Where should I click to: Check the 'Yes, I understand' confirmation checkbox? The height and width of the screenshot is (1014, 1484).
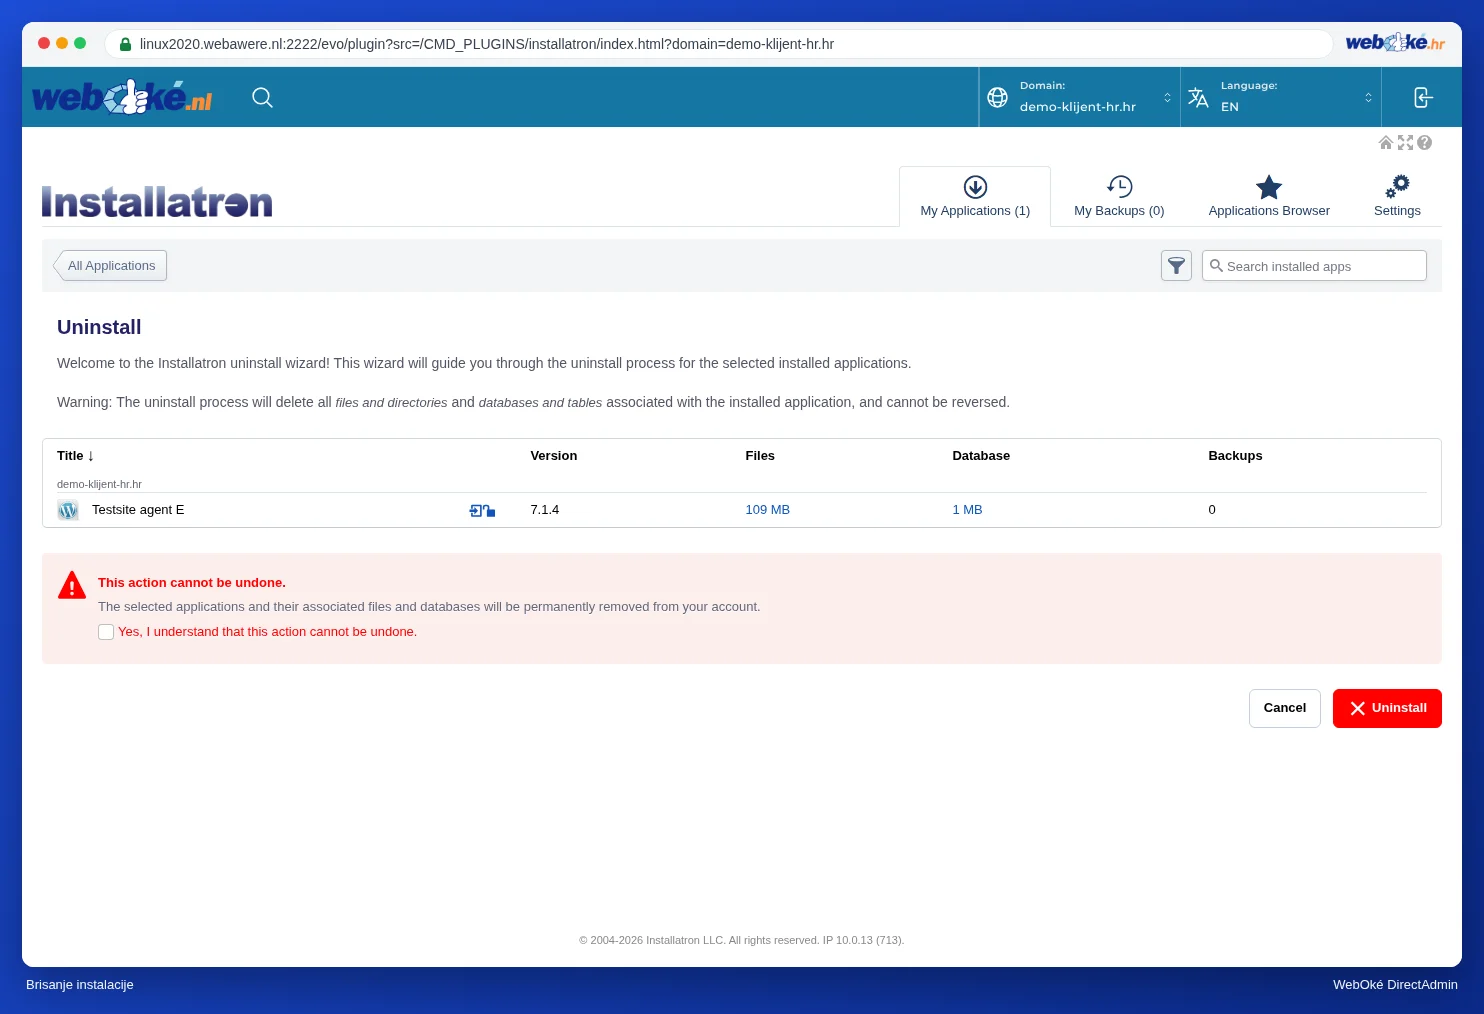point(106,632)
